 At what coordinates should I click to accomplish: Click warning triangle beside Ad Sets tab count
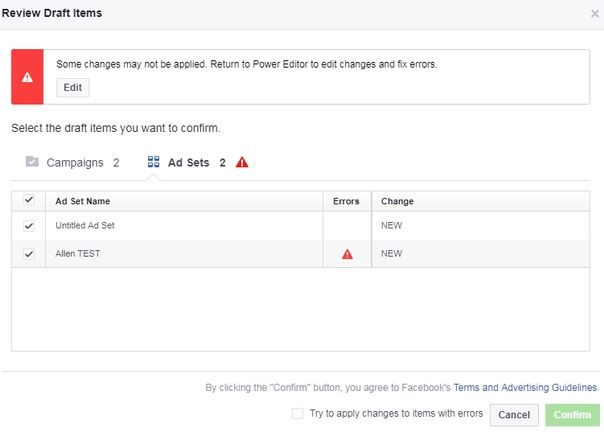click(242, 162)
